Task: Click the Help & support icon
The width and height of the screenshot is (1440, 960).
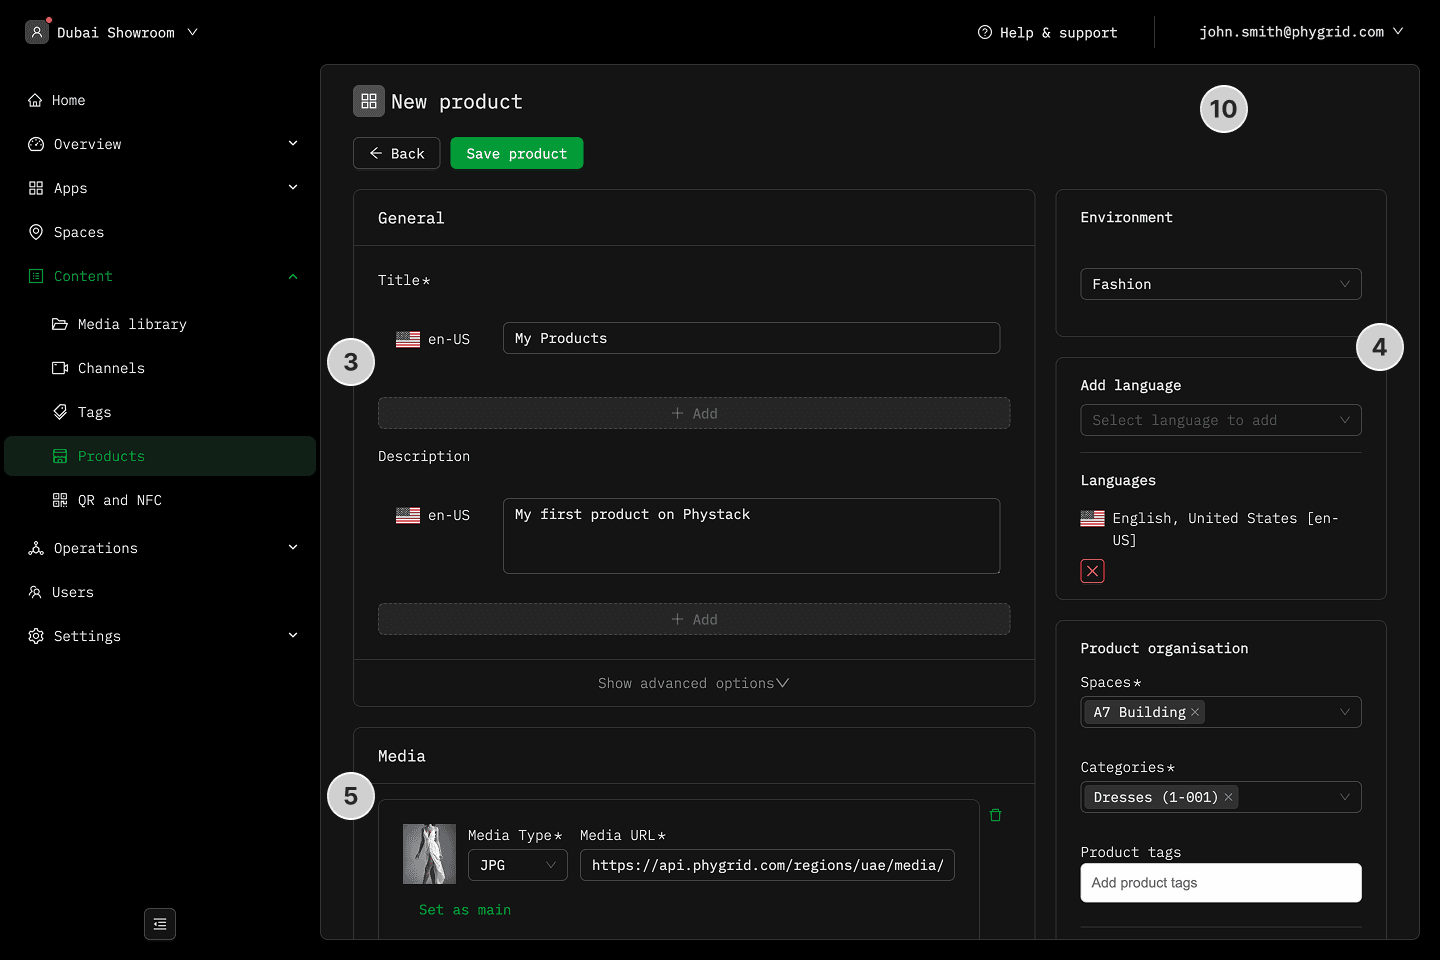Action: pyautogui.click(x=985, y=32)
